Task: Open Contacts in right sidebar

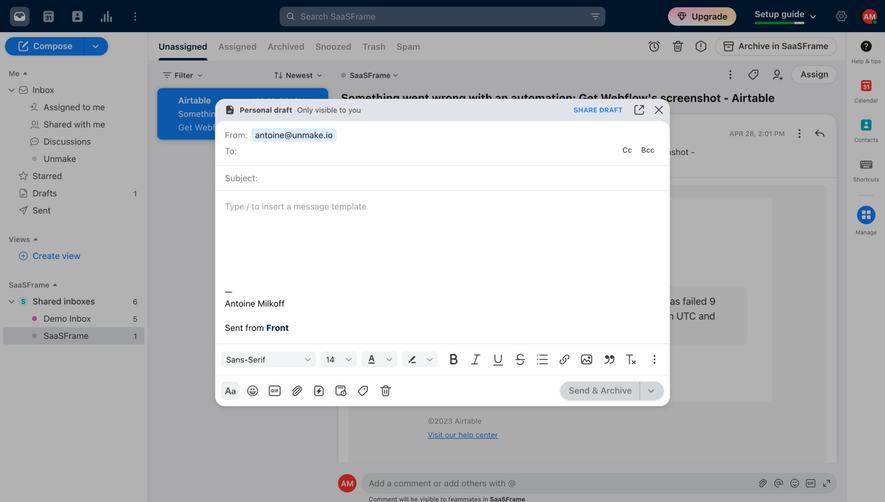Action: [866, 130]
